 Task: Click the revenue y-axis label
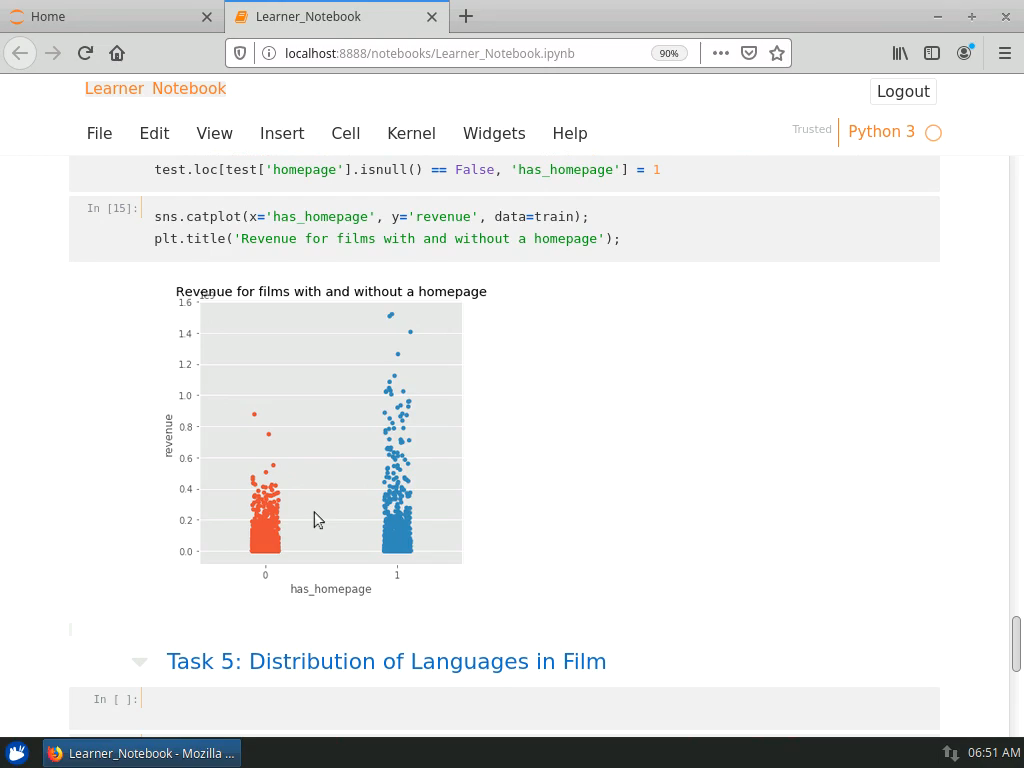[x=168, y=436]
